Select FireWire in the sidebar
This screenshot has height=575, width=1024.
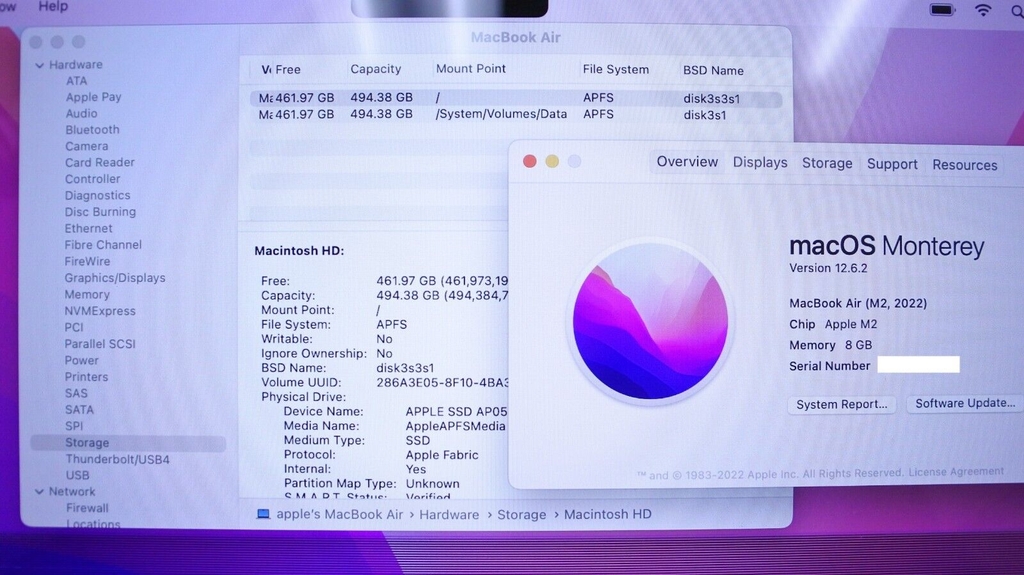(87, 261)
